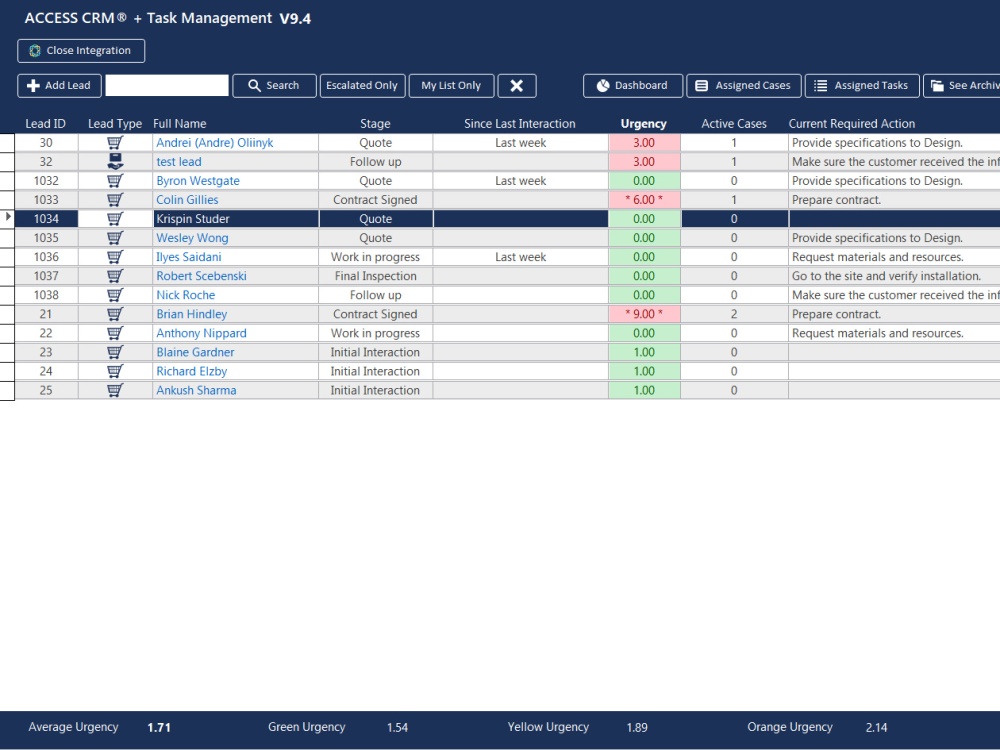Click the Dashboard pie chart icon

point(604,85)
